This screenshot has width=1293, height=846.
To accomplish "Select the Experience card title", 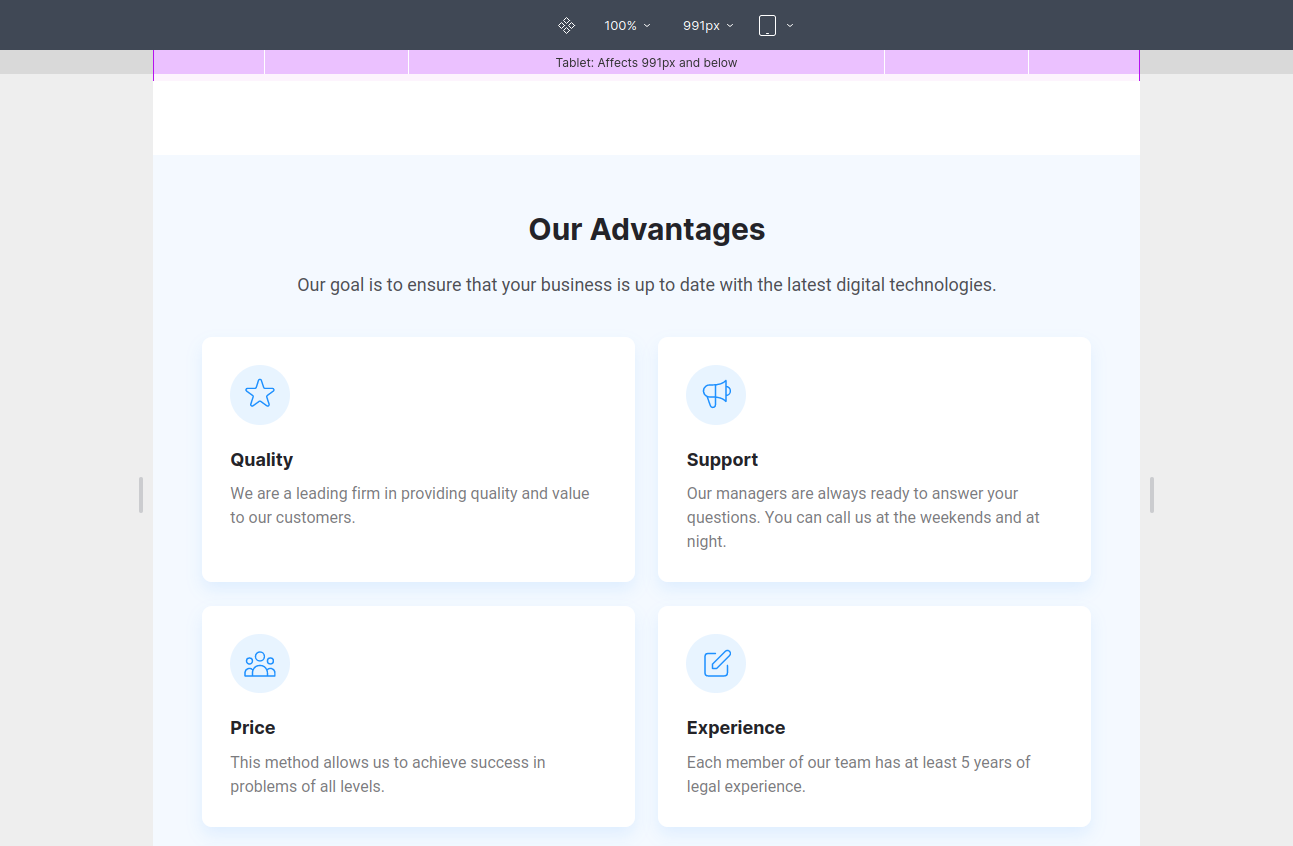I will (x=736, y=728).
